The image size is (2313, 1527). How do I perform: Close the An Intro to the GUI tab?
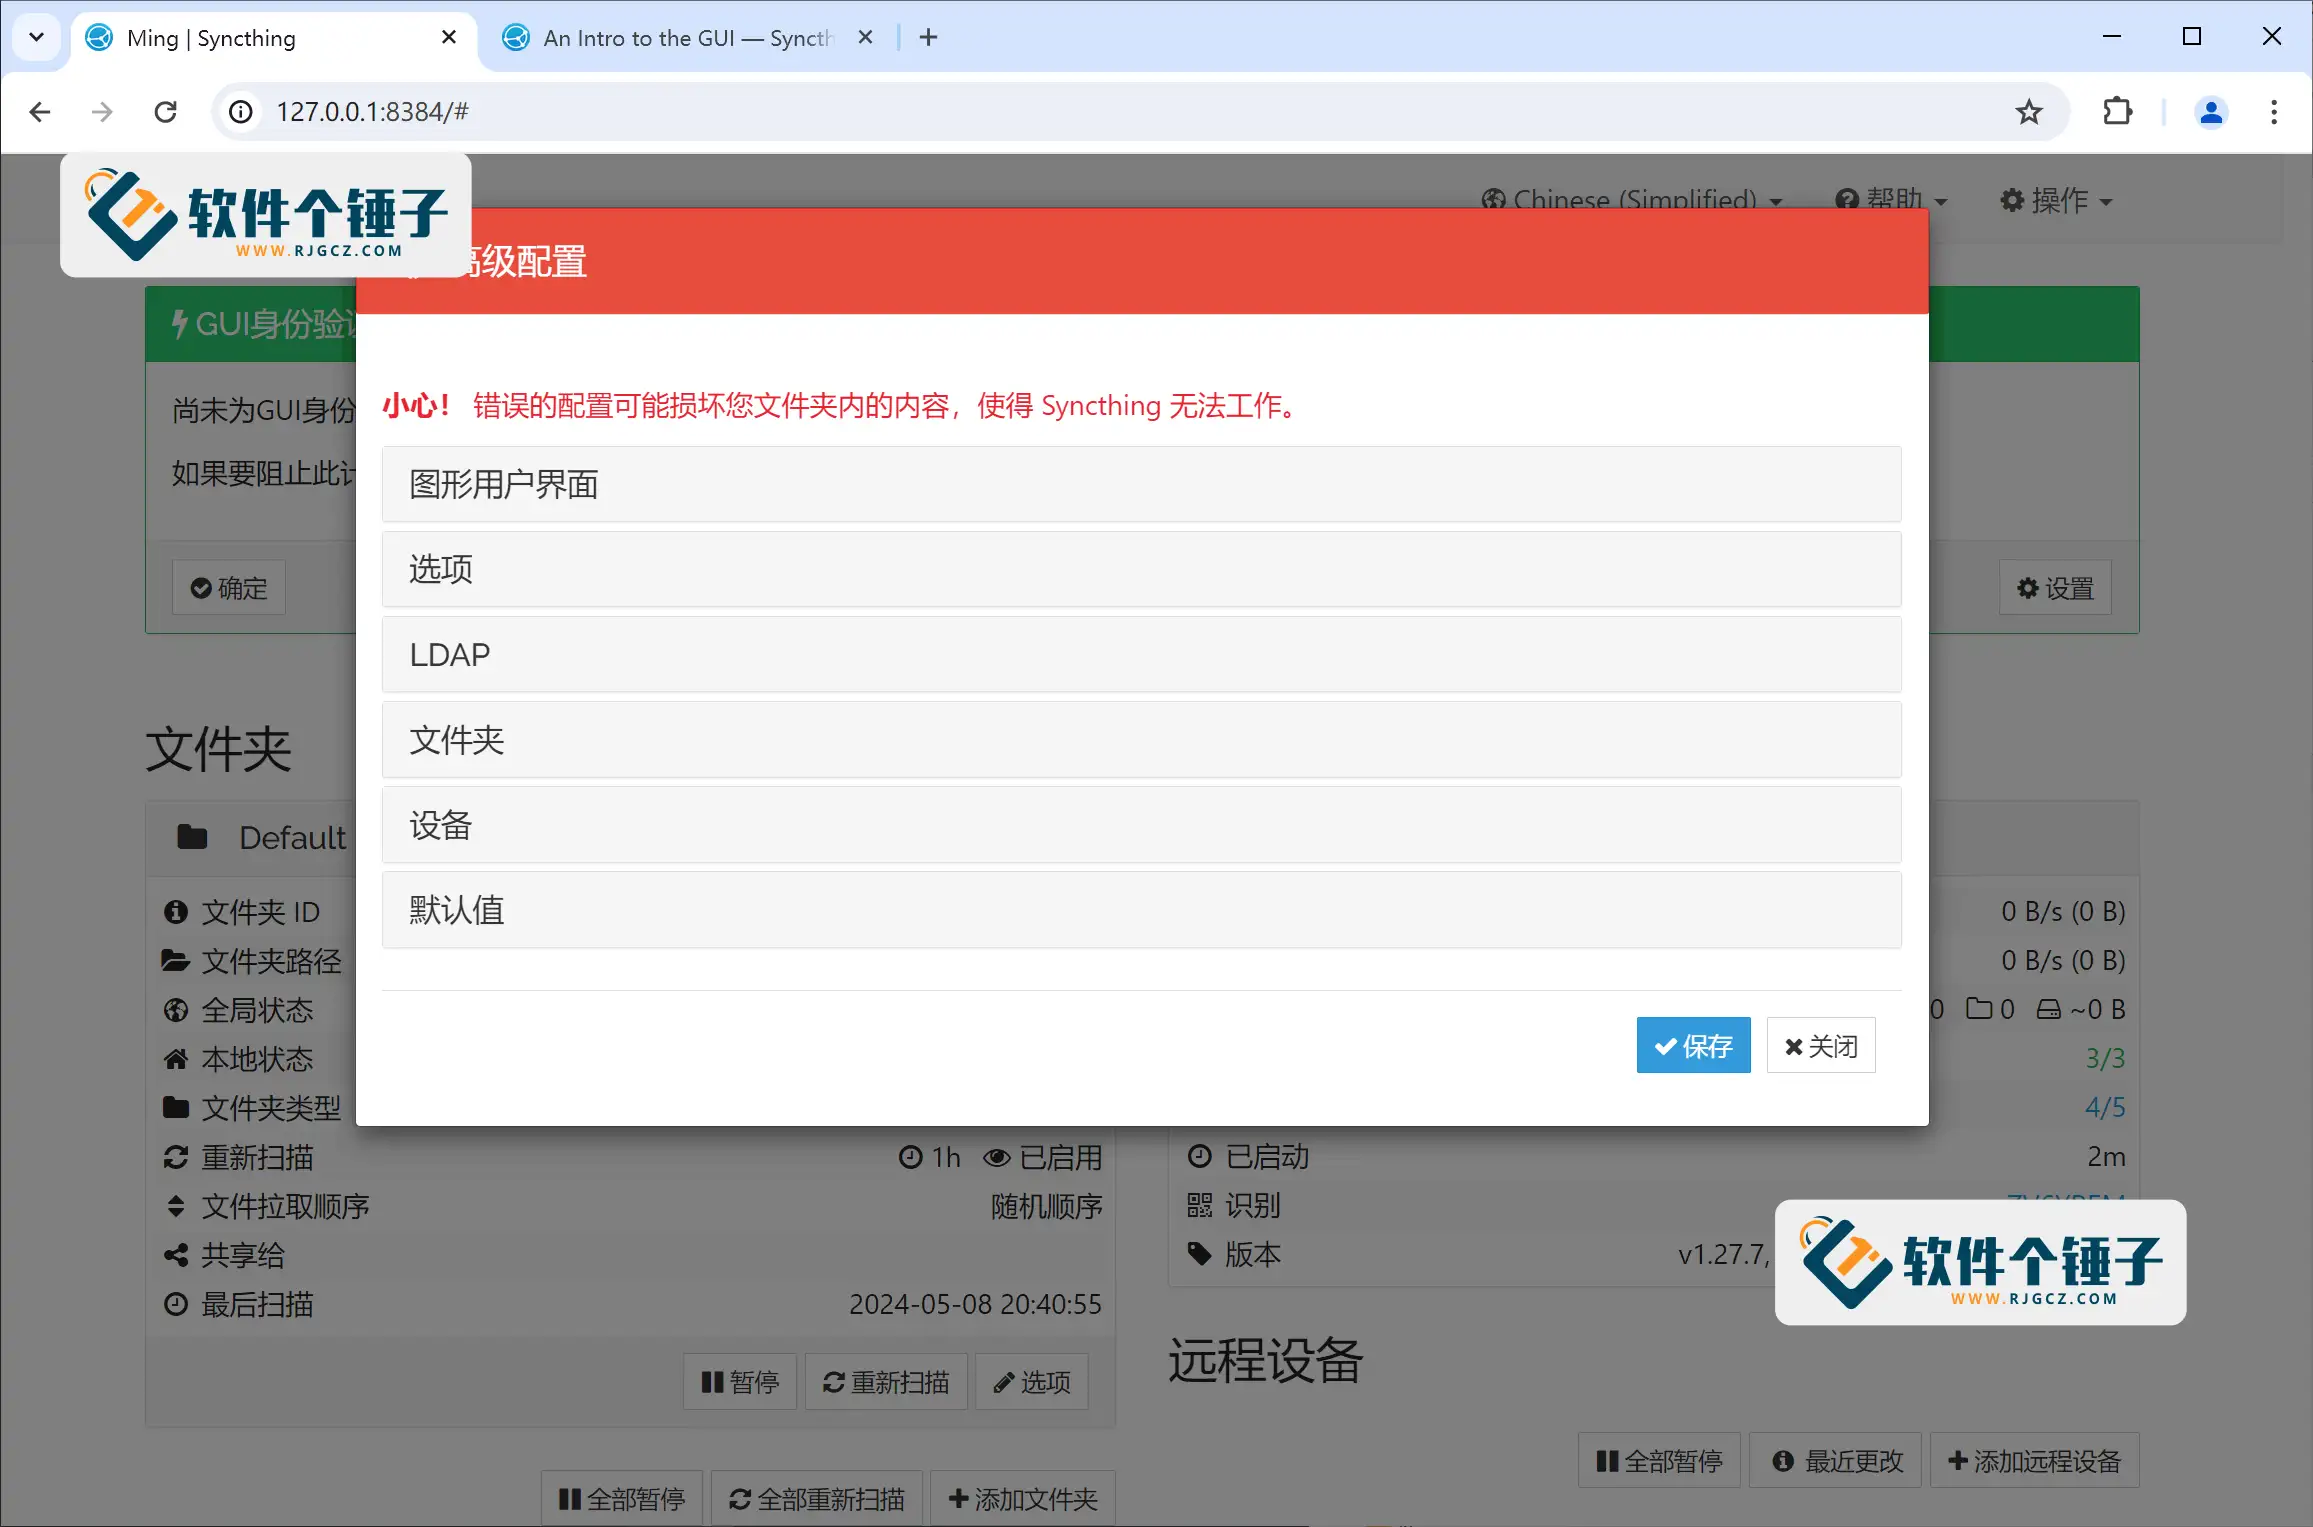[x=865, y=37]
